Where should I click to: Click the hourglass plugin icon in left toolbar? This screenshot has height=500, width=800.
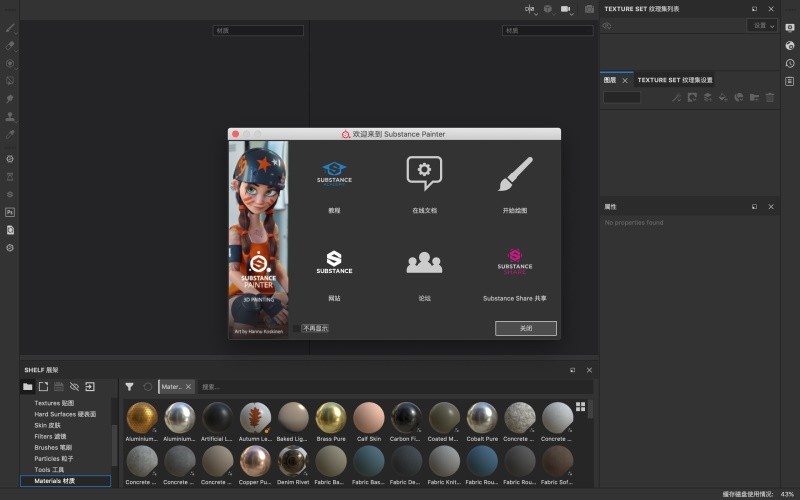pos(10,177)
